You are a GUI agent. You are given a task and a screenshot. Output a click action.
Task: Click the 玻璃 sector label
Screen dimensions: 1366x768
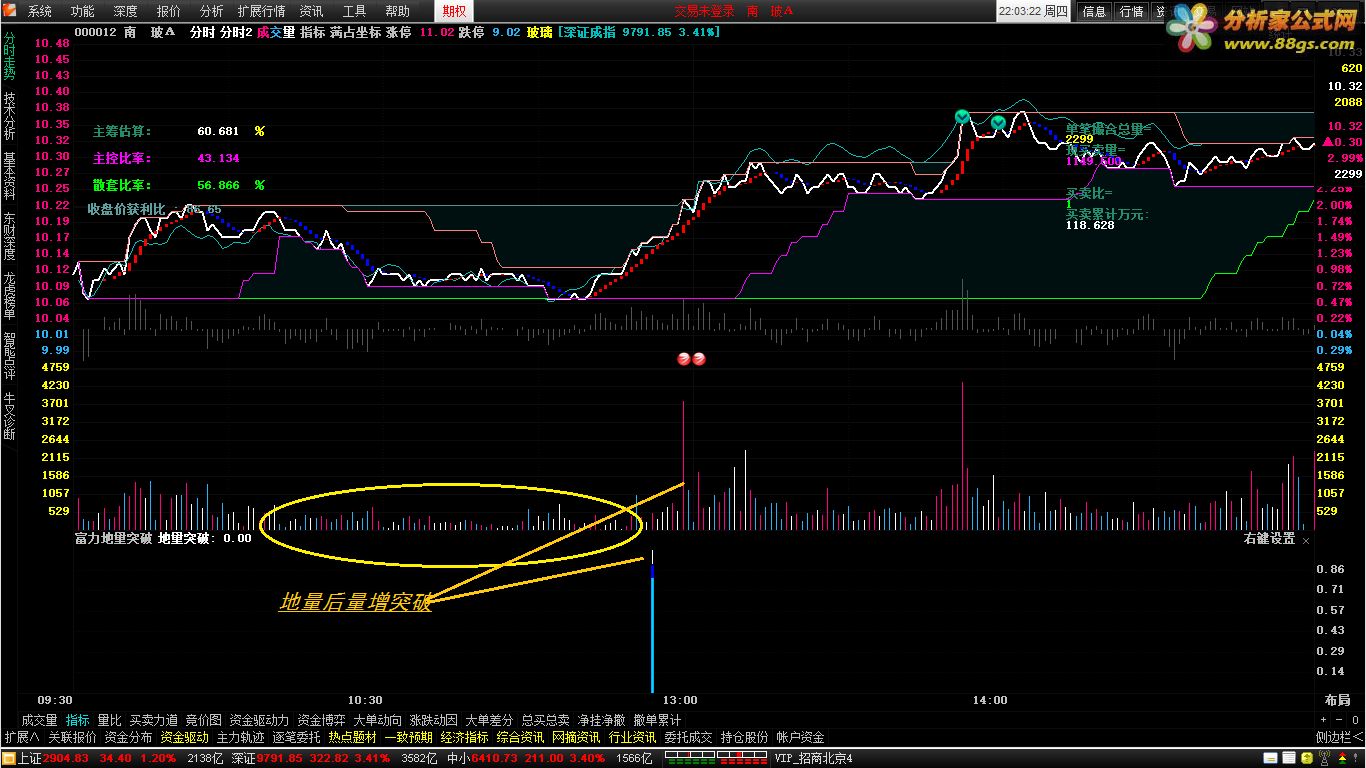(x=539, y=32)
